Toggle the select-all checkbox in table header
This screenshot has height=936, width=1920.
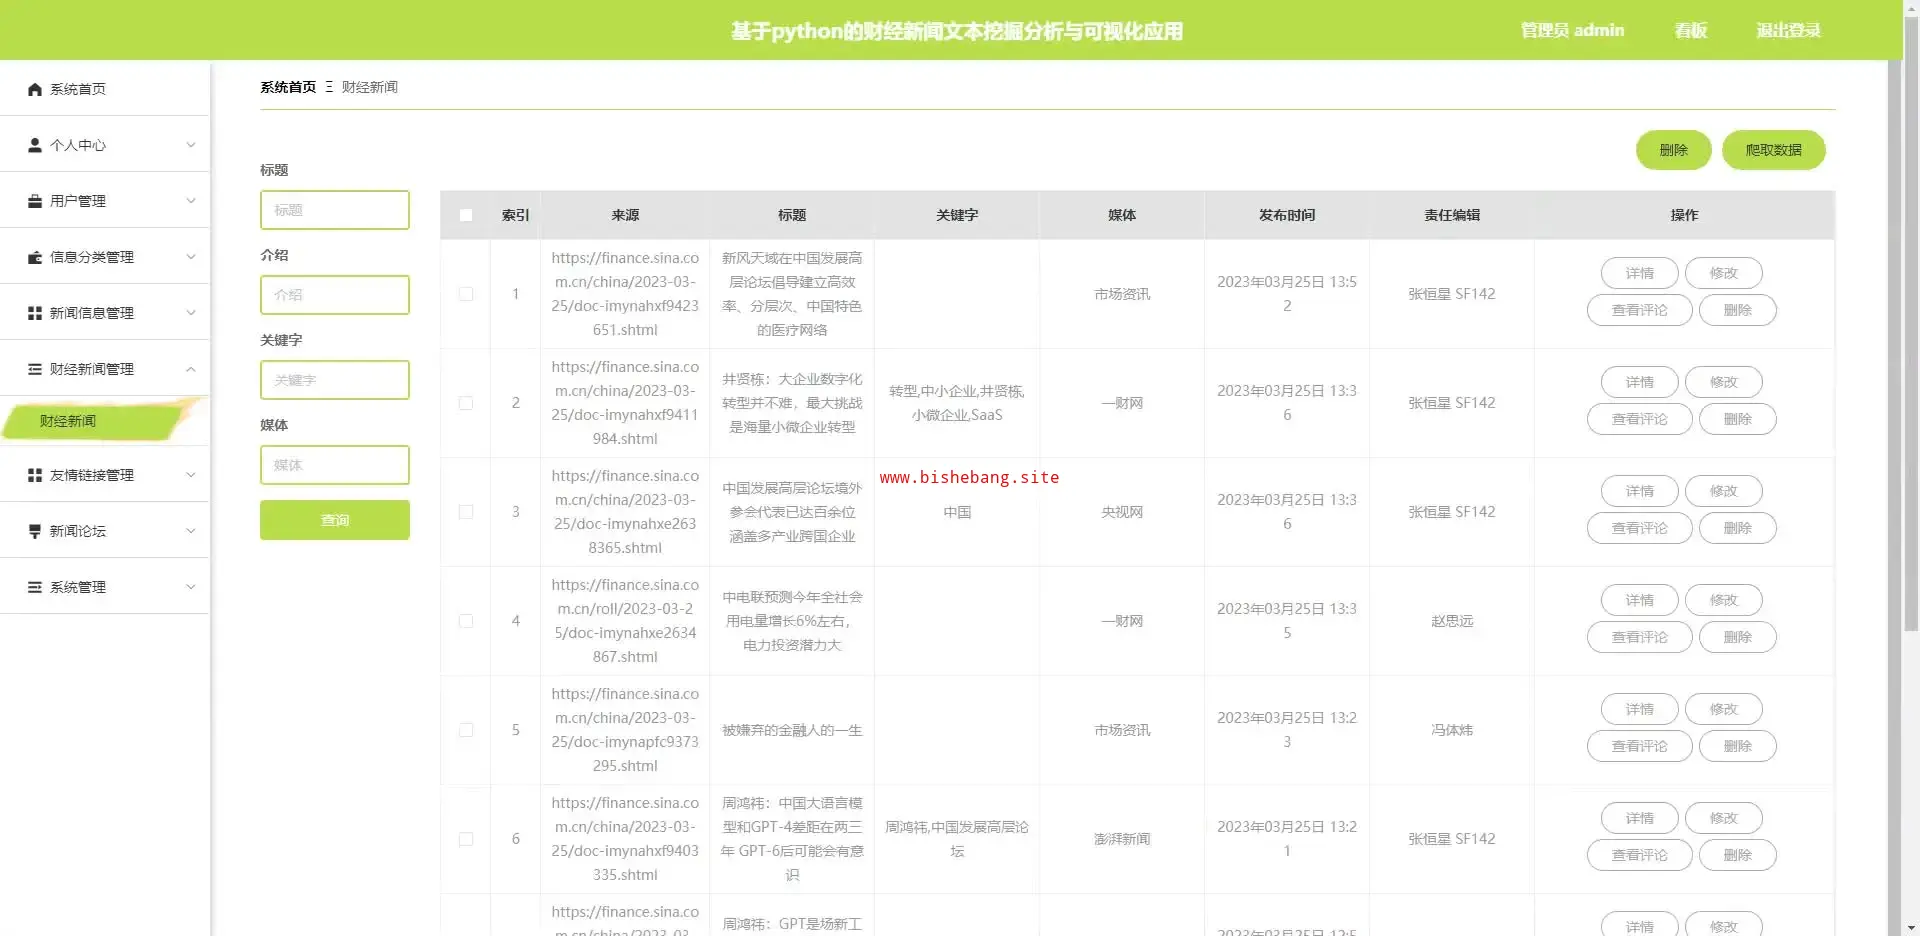tap(466, 215)
